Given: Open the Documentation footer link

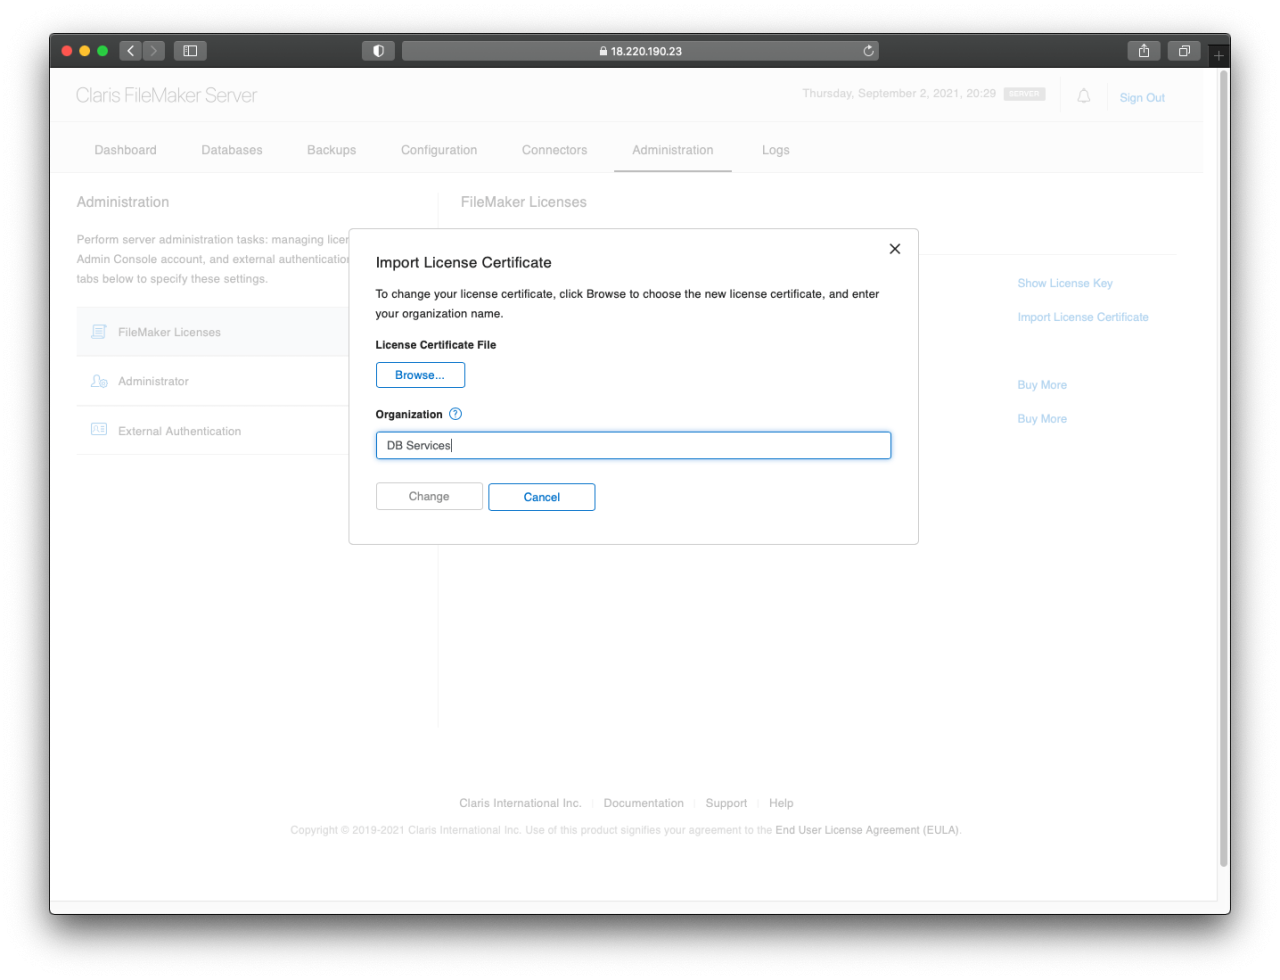Looking at the screenshot, I should pos(644,803).
